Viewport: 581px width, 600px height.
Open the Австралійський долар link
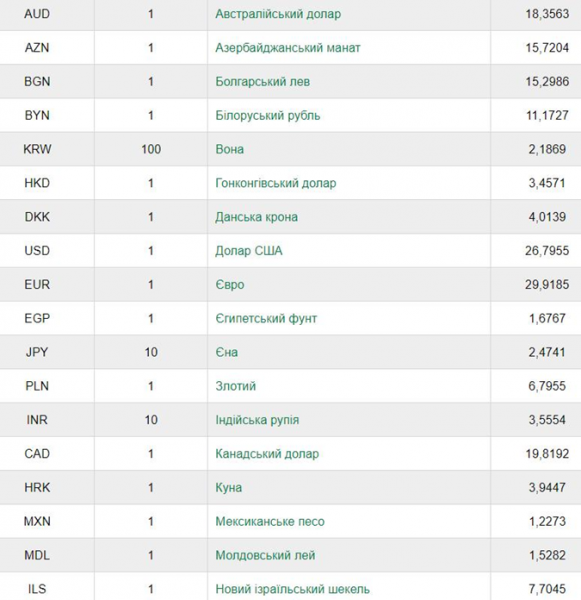pos(278,14)
